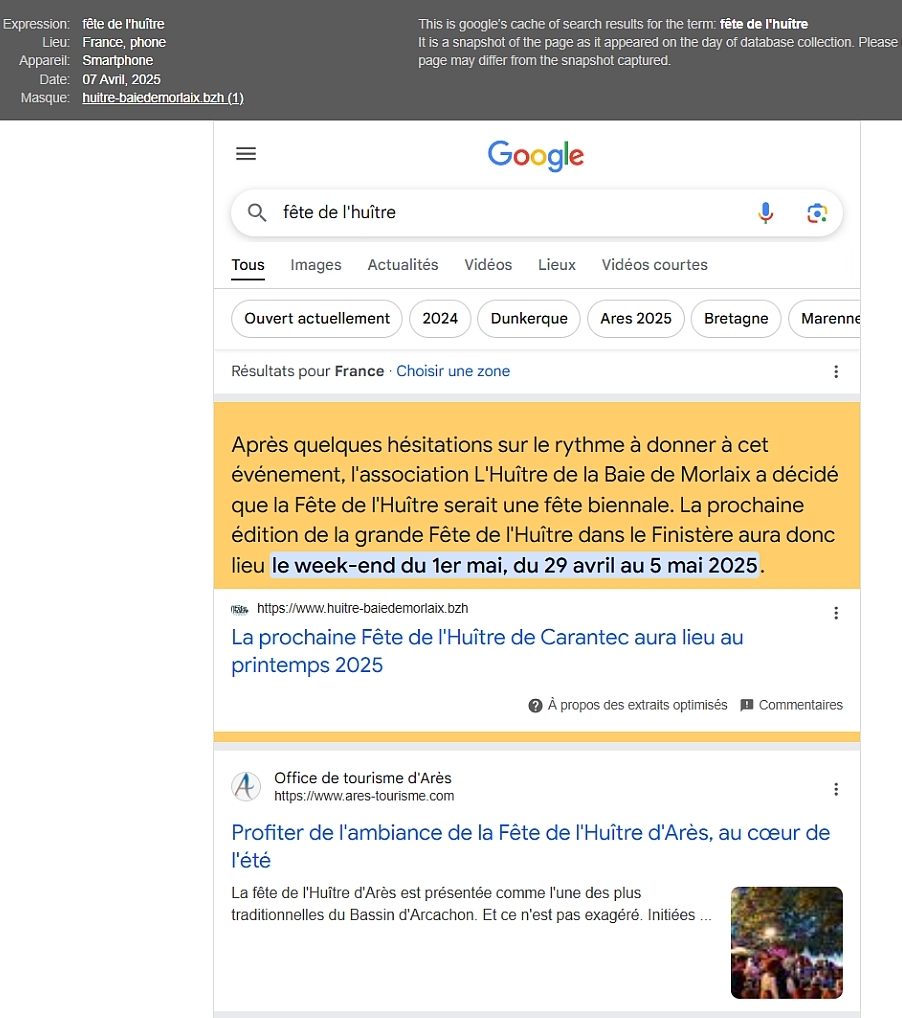Open the Fête de l'Huître d'Arès result title
The height and width of the screenshot is (1018, 902).
[x=531, y=847]
